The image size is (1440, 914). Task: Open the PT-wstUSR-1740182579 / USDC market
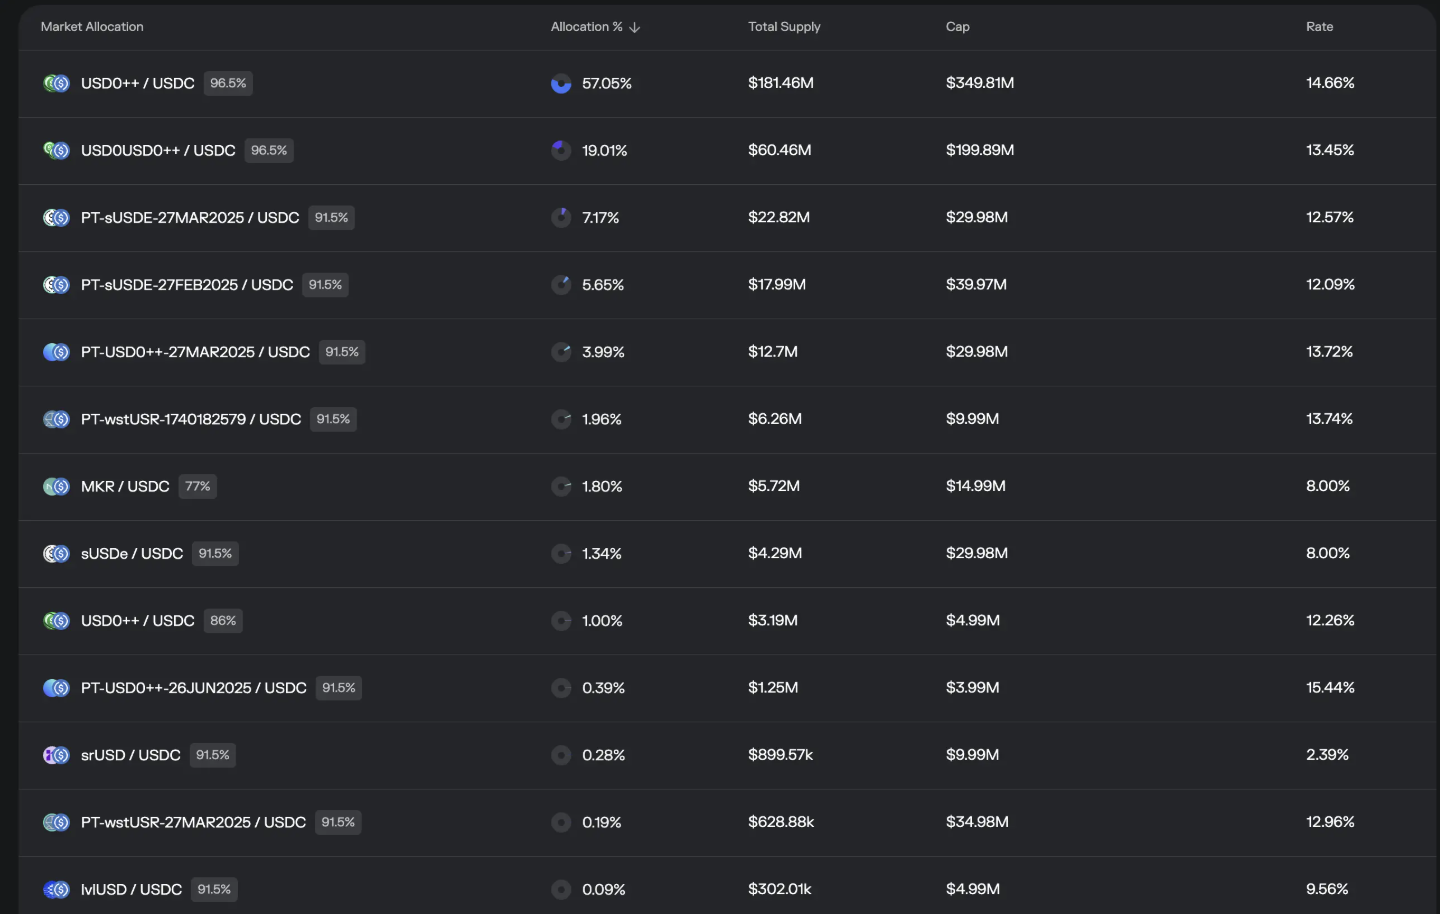(x=191, y=419)
